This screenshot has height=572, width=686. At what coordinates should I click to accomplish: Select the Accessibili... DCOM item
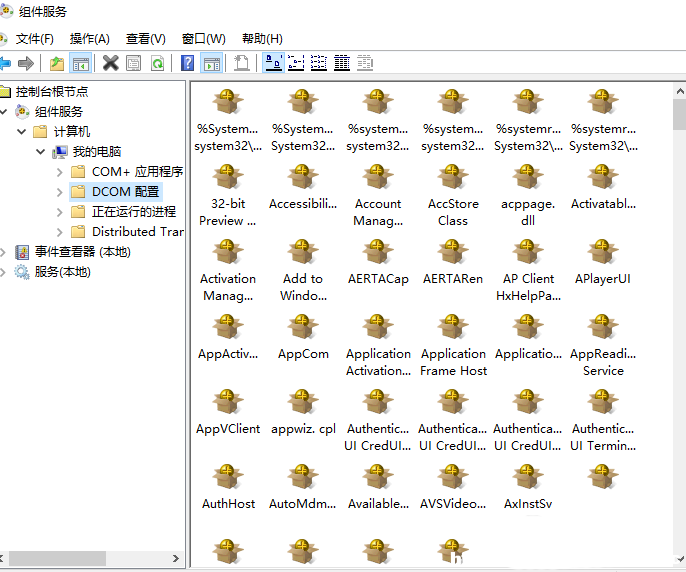(303, 187)
